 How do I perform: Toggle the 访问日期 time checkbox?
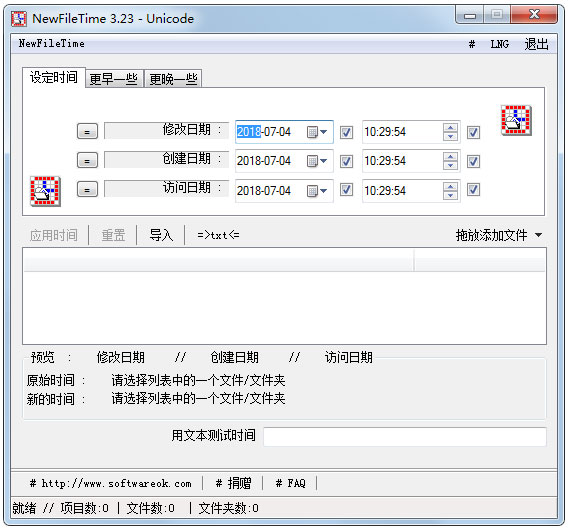473,189
